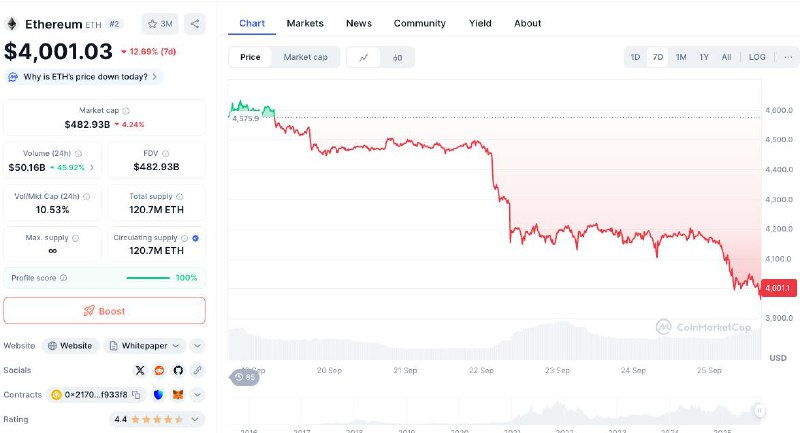Click the Boost button
Image resolution: width=800 pixels, height=433 pixels.
(104, 311)
